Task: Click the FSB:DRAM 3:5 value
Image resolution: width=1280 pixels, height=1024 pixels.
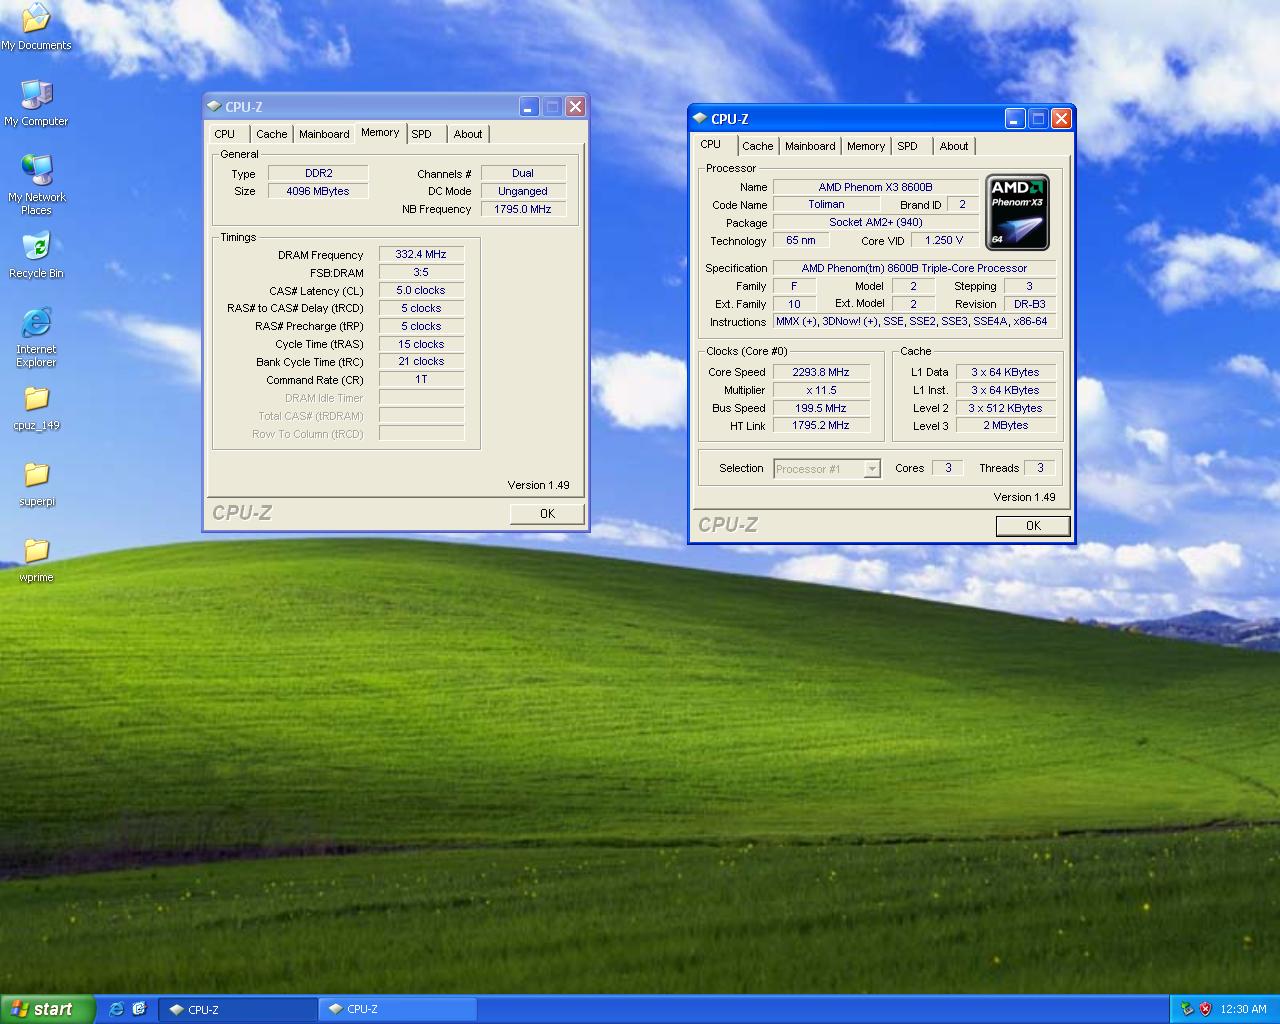Action: point(421,272)
